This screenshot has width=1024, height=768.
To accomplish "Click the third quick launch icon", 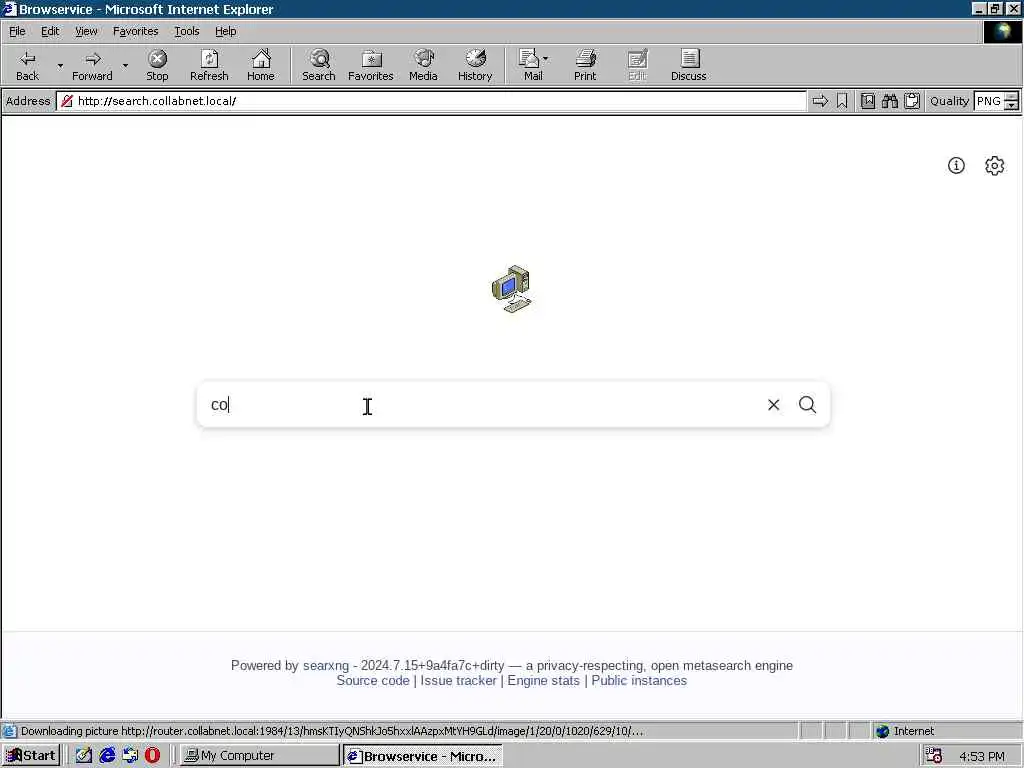I will click(130, 756).
